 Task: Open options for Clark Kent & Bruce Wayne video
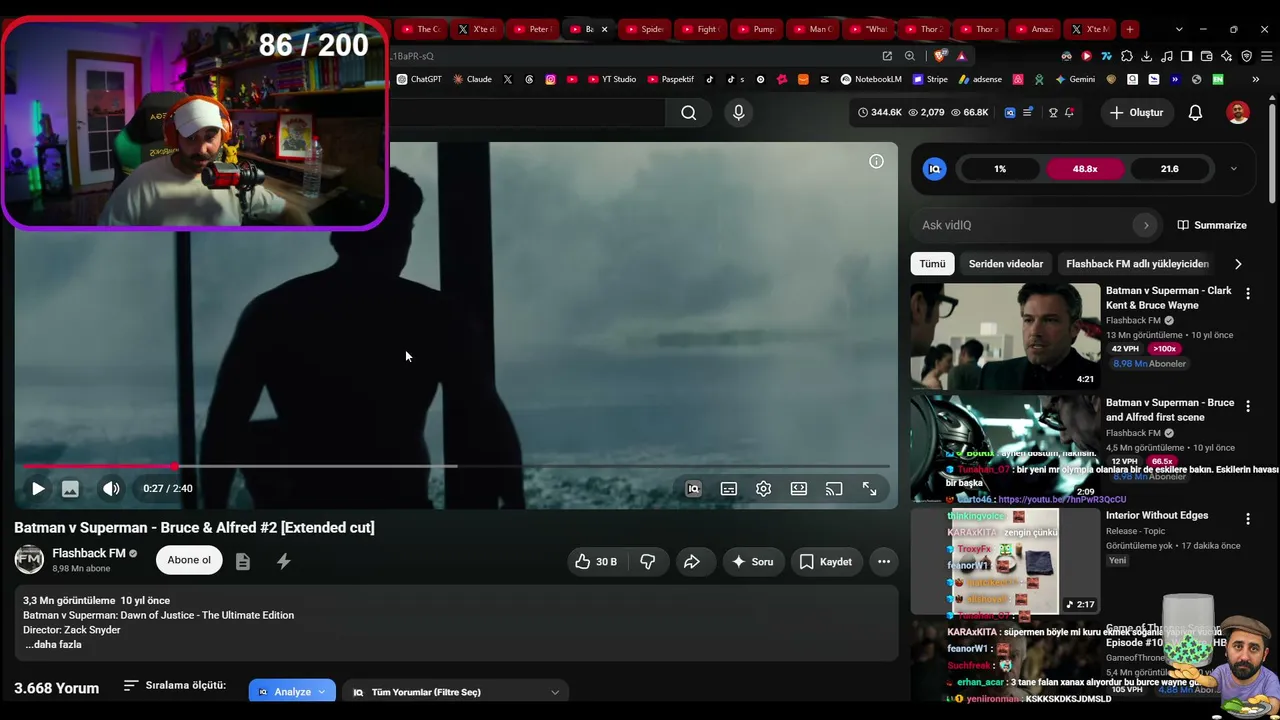pos(1247,294)
